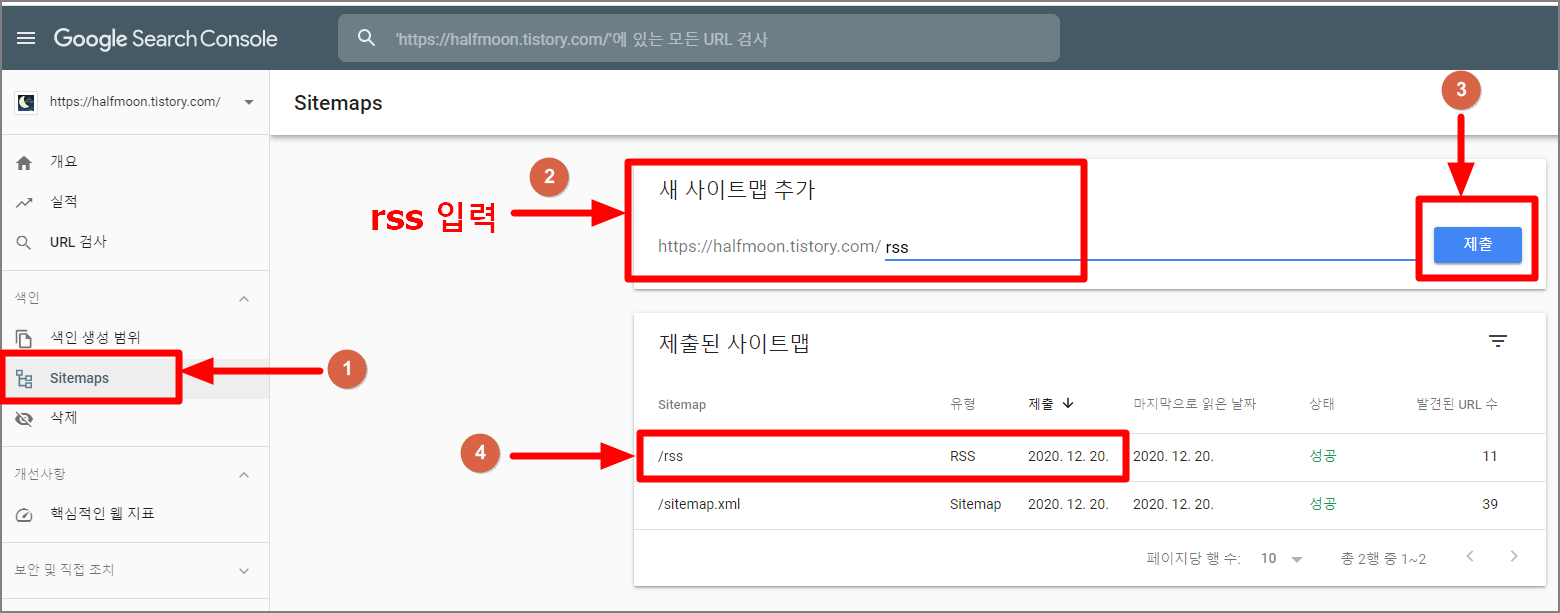Click the sitemap tree icon in sidebar
Image resolution: width=1560 pixels, height=613 pixels.
(x=25, y=378)
